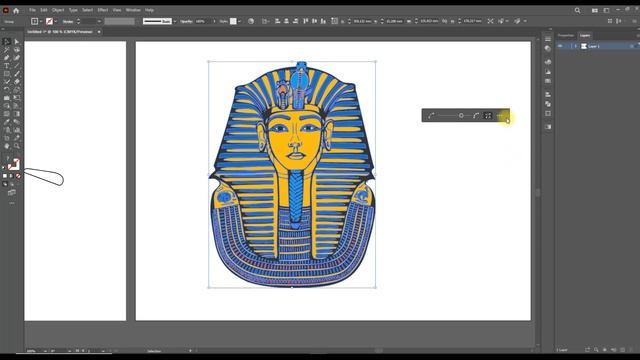Switch to Color fill mode

5,176
